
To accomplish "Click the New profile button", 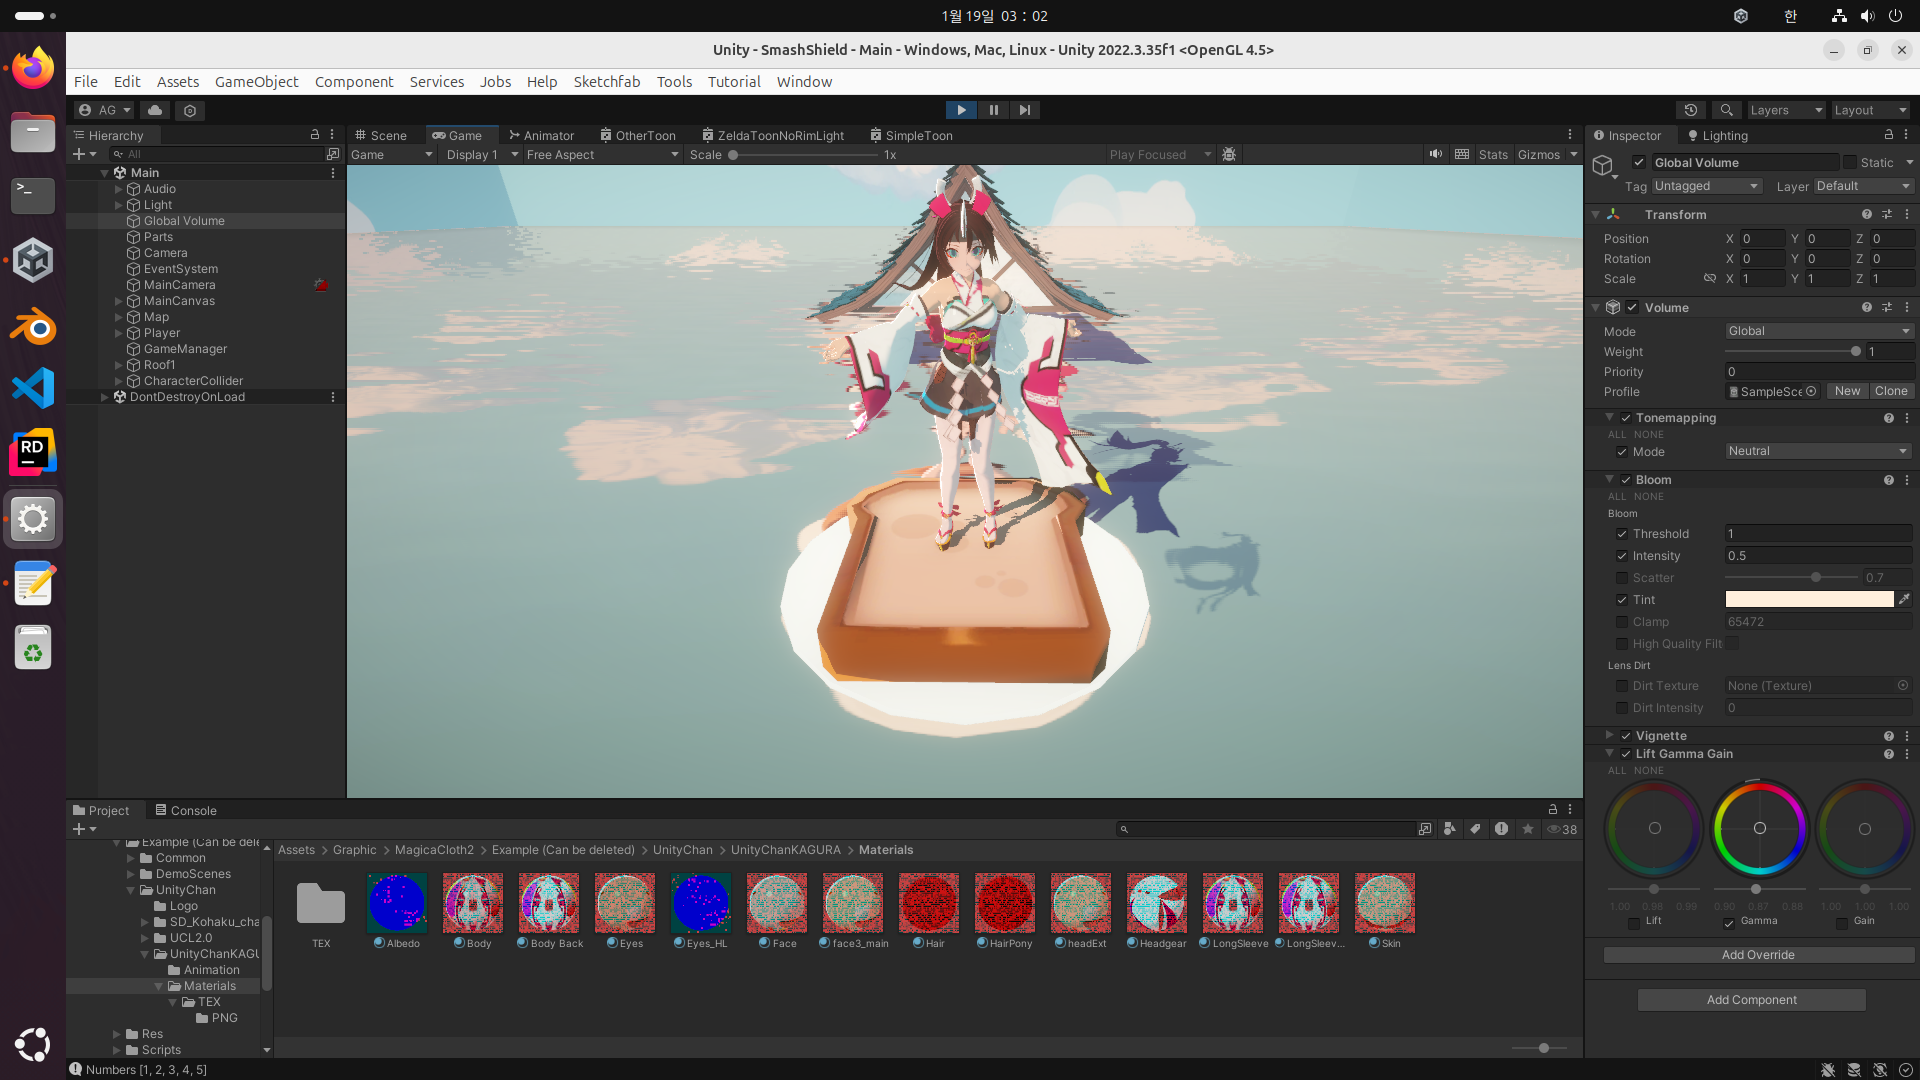I will [x=1847, y=391].
